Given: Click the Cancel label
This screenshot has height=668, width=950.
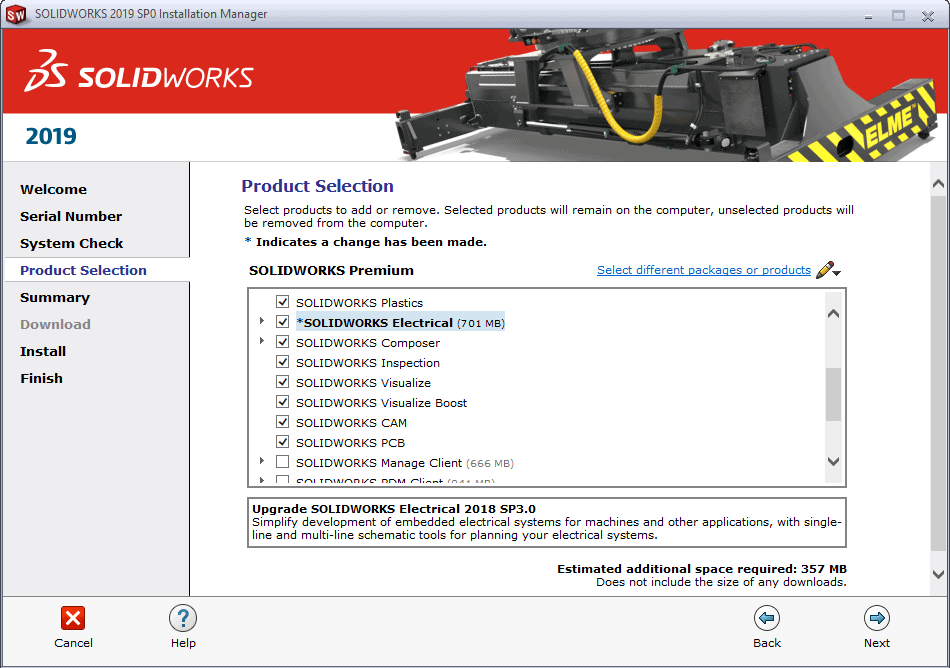Looking at the screenshot, I should tap(73, 643).
